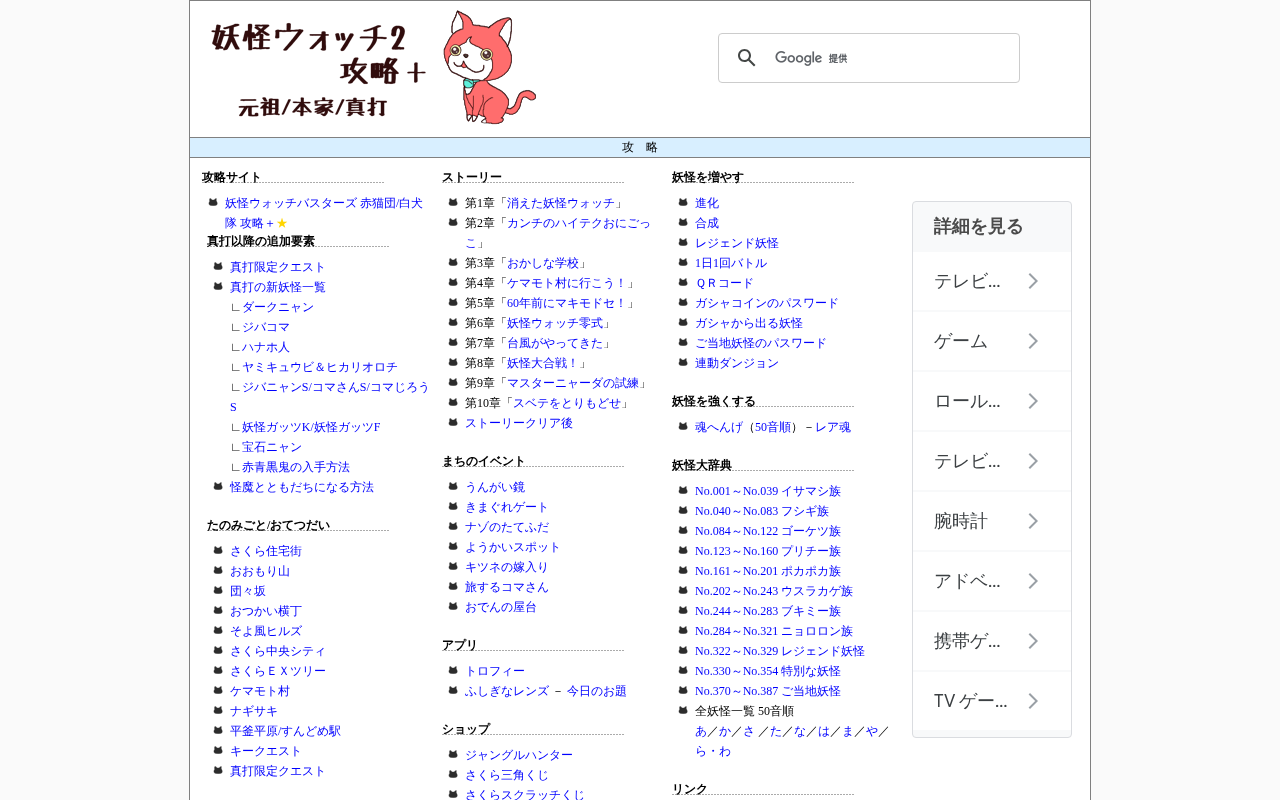Click the yellow star beside 攻略+
The image size is (1280, 800).
click(x=282, y=223)
